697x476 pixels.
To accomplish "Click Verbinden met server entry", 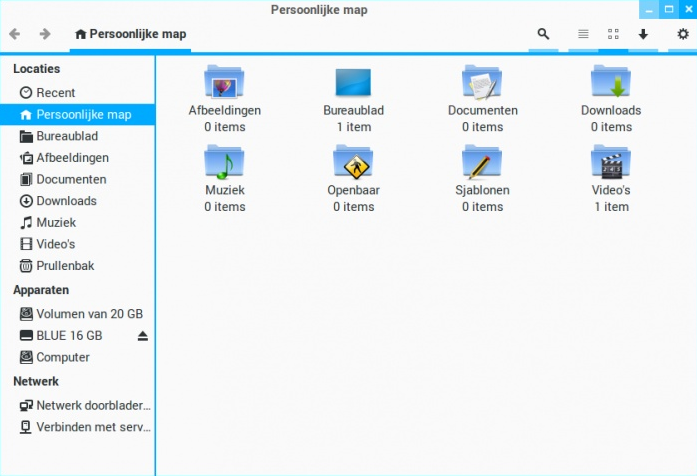I will (92, 427).
